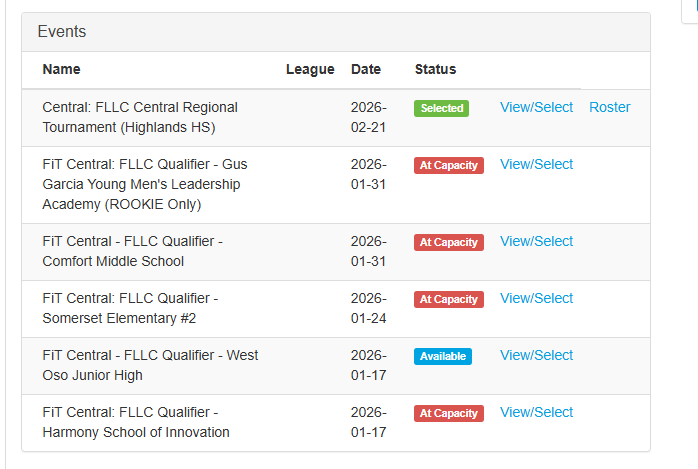Image resolution: width=698 pixels, height=469 pixels.
Task: Click At Capacity badge for Somerset Elementary #2
Action: point(448,299)
